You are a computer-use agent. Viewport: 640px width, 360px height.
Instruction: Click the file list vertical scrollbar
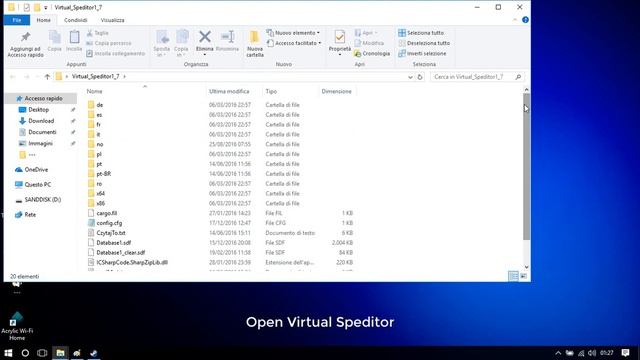tap(527, 167)
